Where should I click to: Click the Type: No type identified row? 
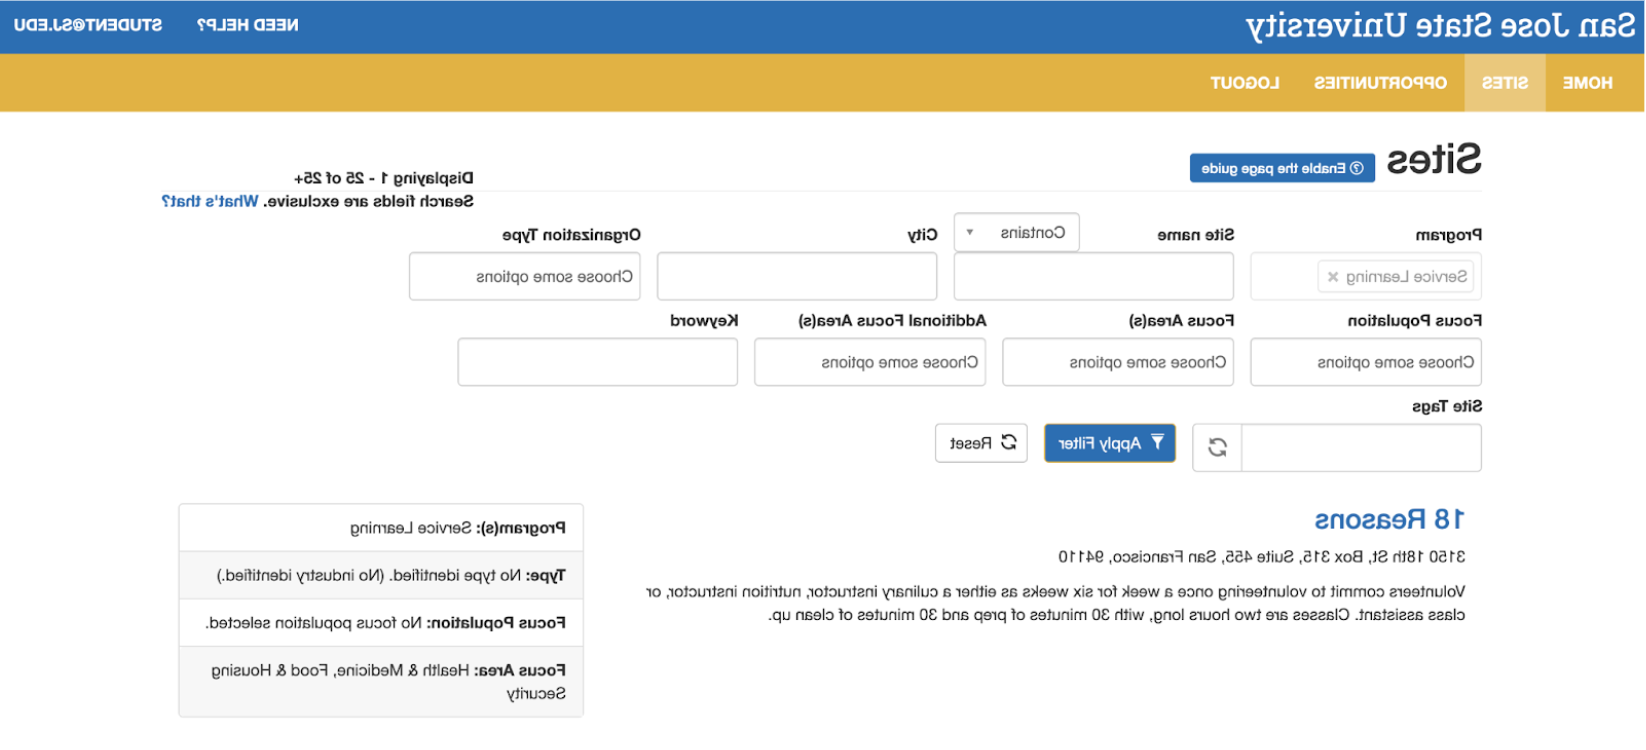381,575
